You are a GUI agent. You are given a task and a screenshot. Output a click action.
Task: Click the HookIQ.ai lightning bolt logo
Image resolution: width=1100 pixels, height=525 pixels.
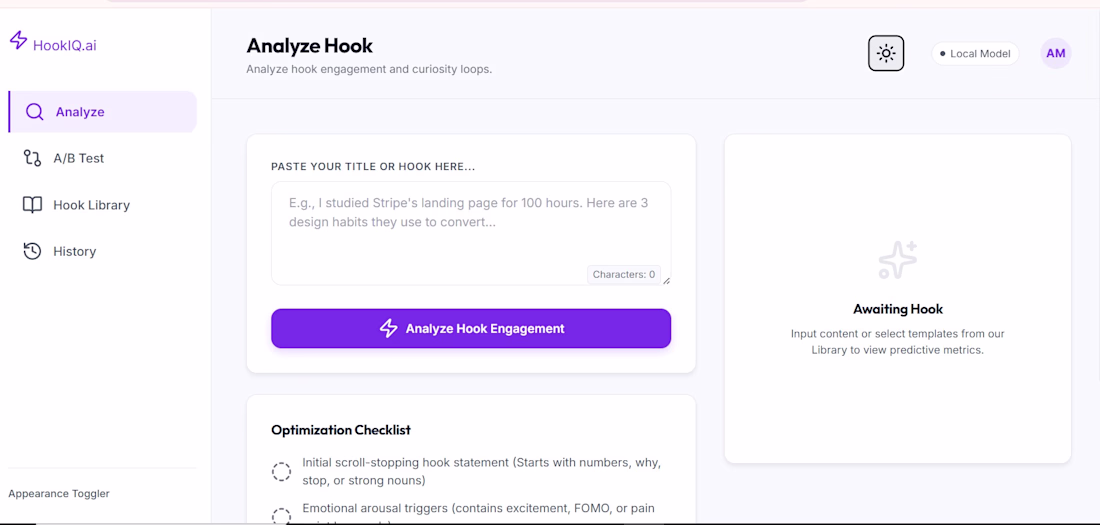(18, 41)
